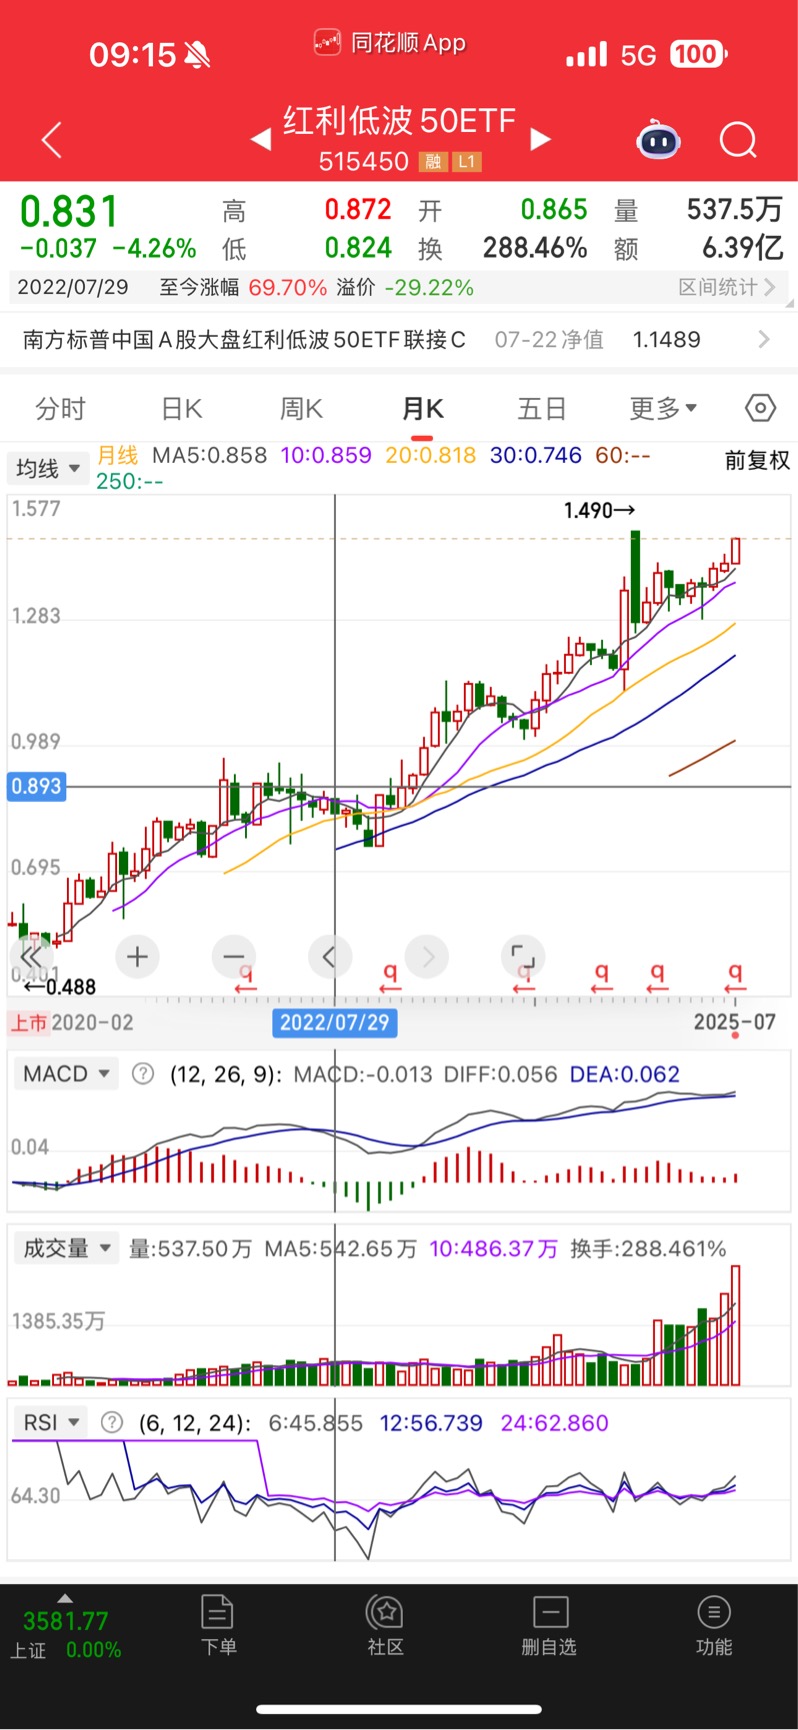Move crosshair left with chevron button
The image size is (798, 1730).
pos(330,957)
